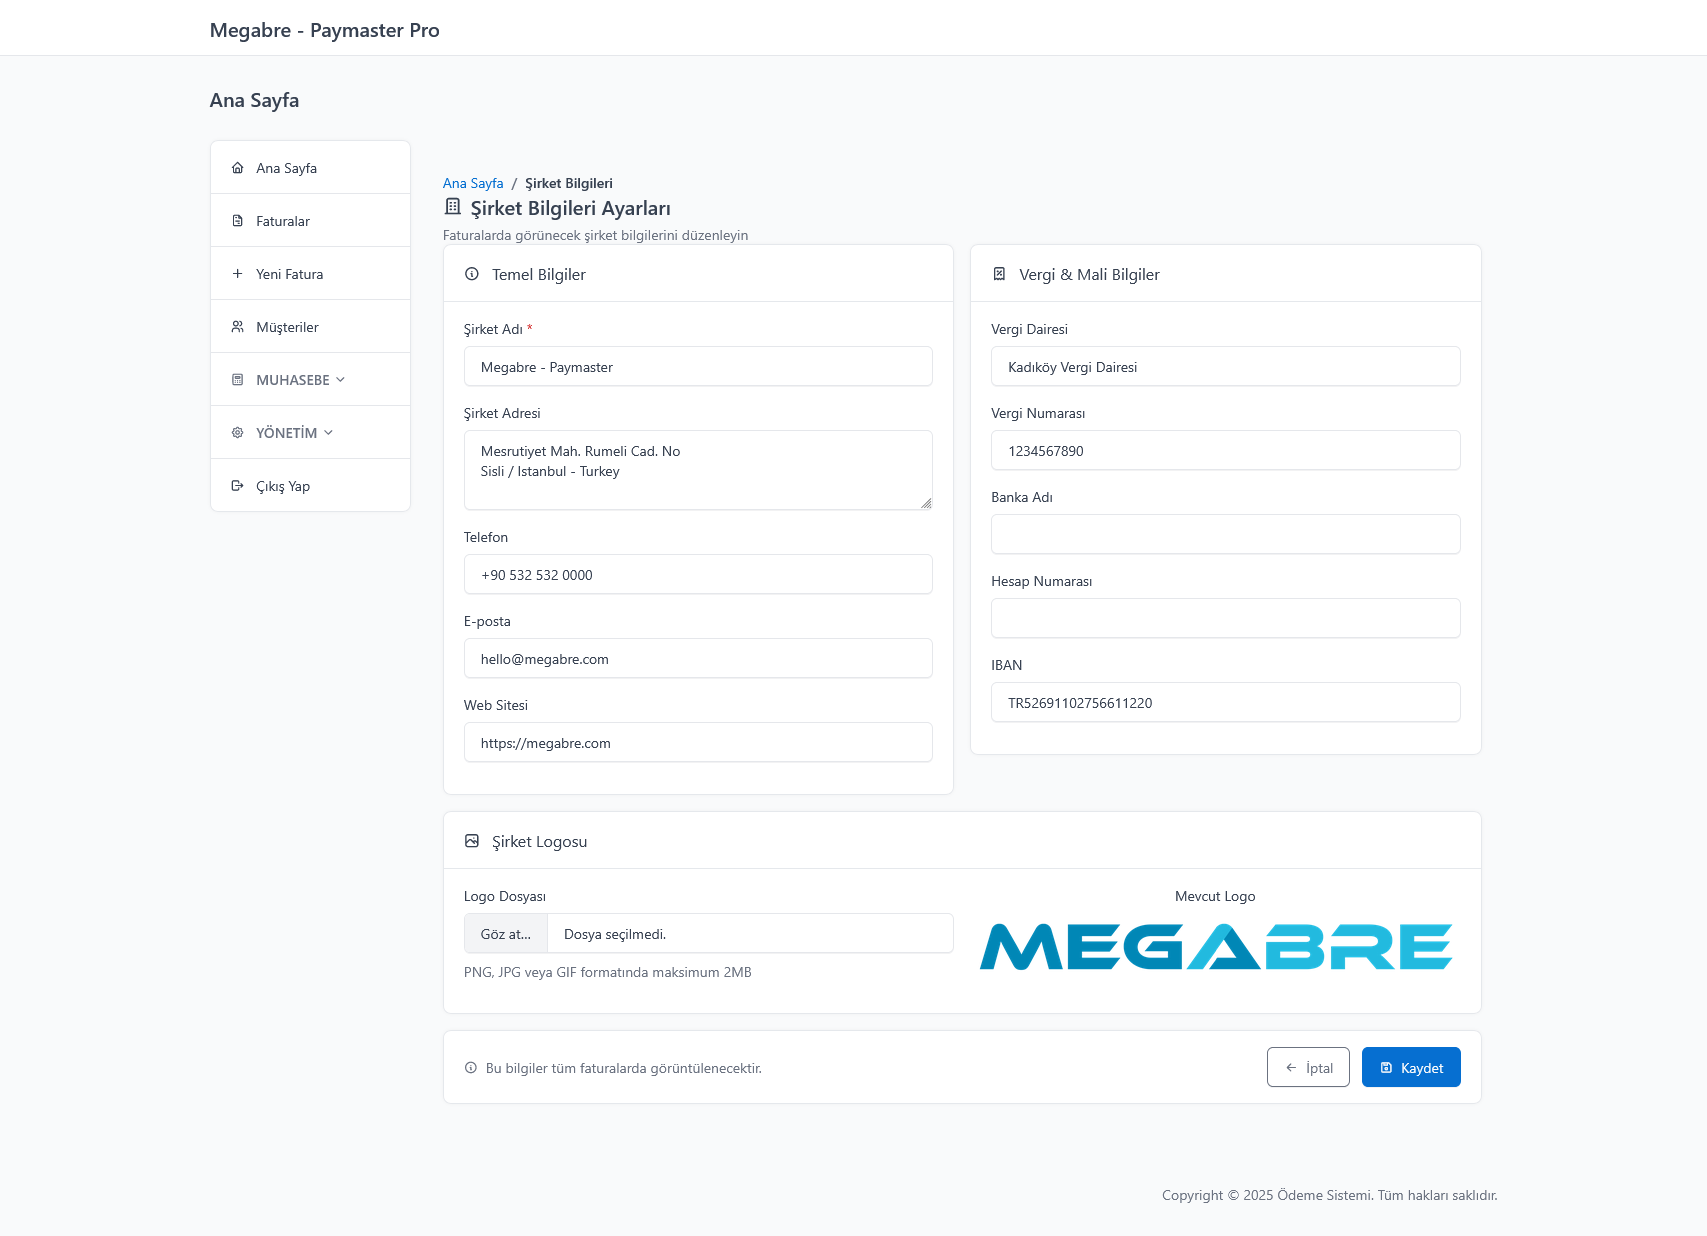Click the current MEGABRE logo image
Screen dimensions: 1707x1236
[1215, 946]
